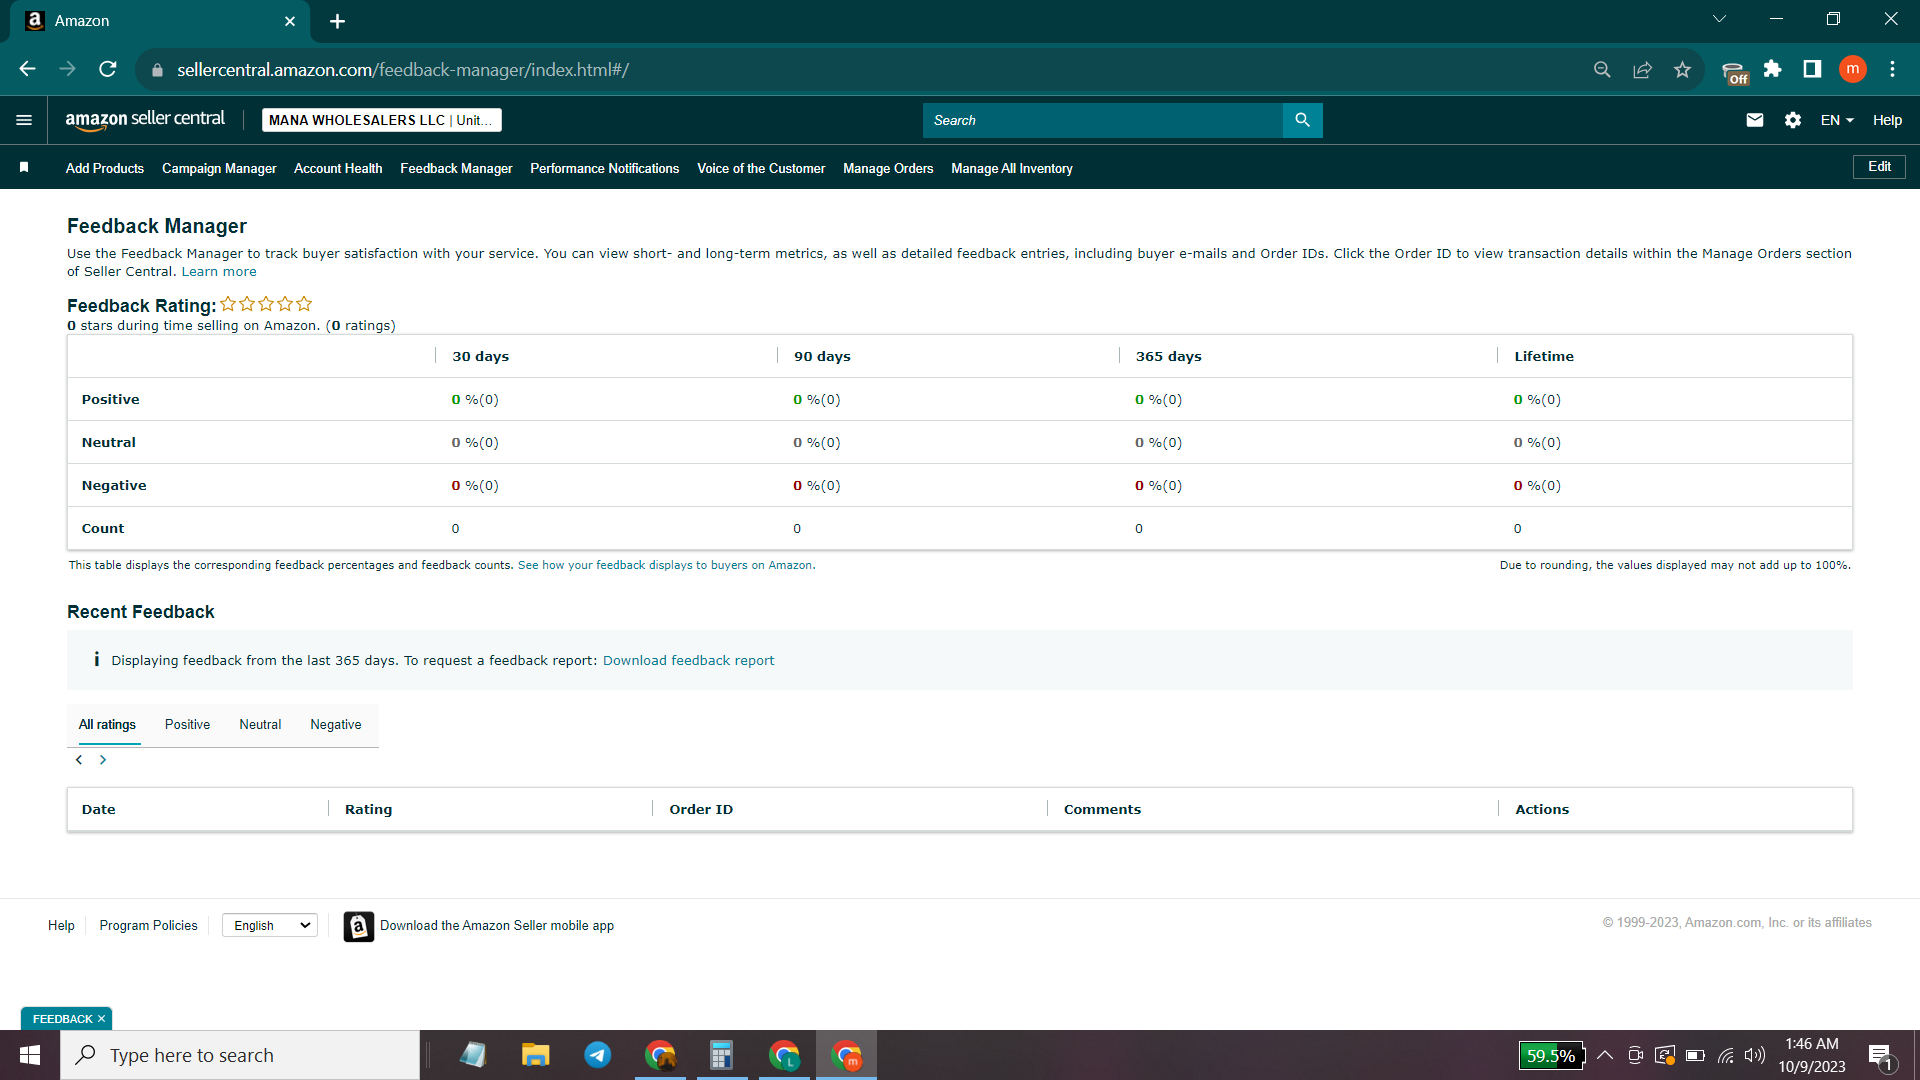The image size is (1920, 1080).
Task: Open the hamburger navigation menu
Action: [24, 120]
